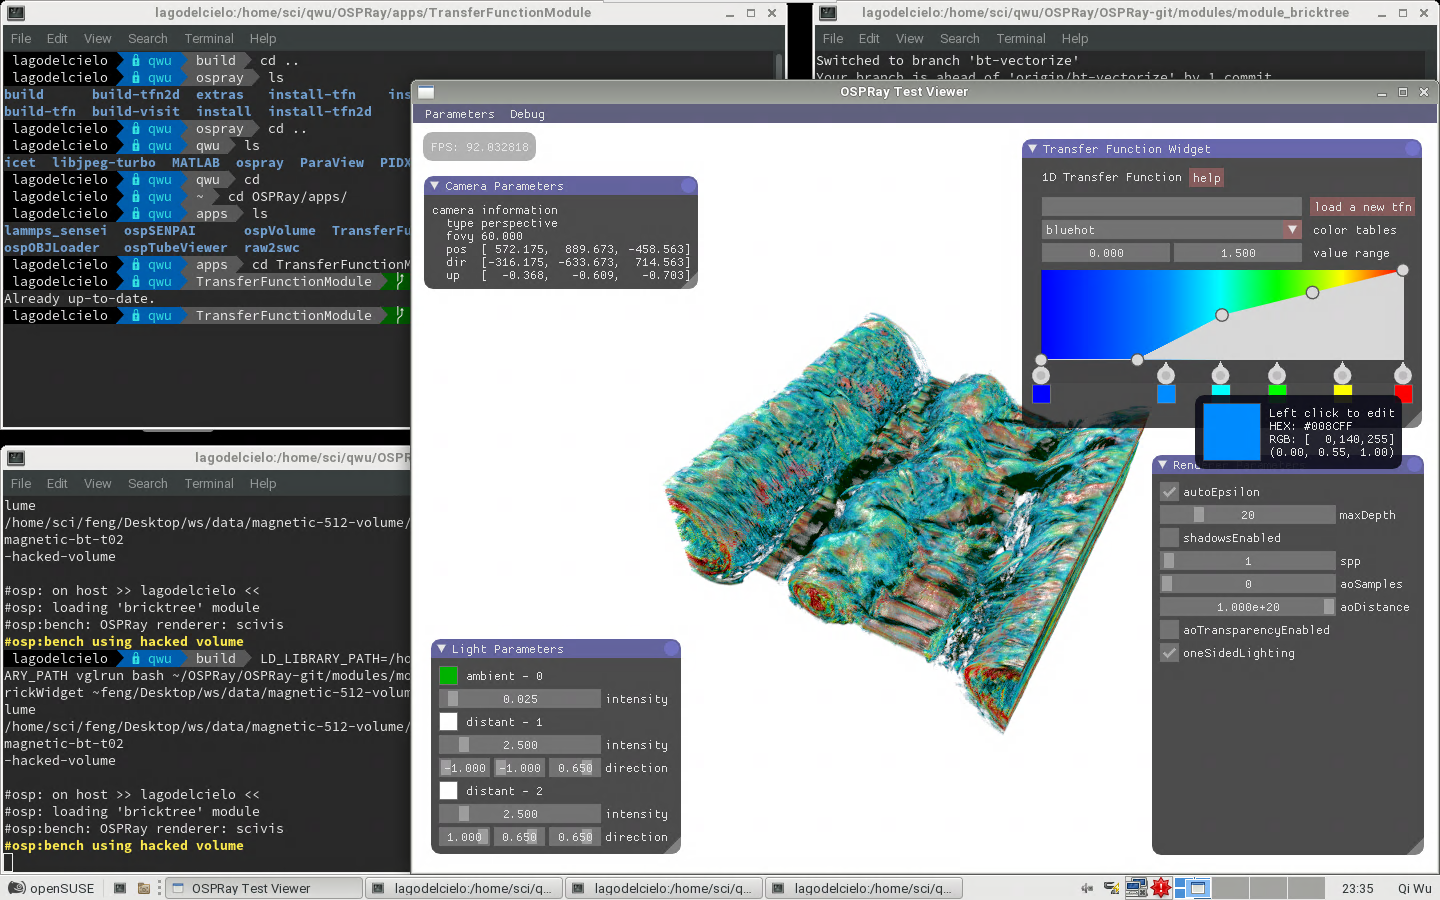Screen dimensions: 1440x900
Task: Click the bottom-left opacity control point of the curve
Action: tap(1041, 360)
